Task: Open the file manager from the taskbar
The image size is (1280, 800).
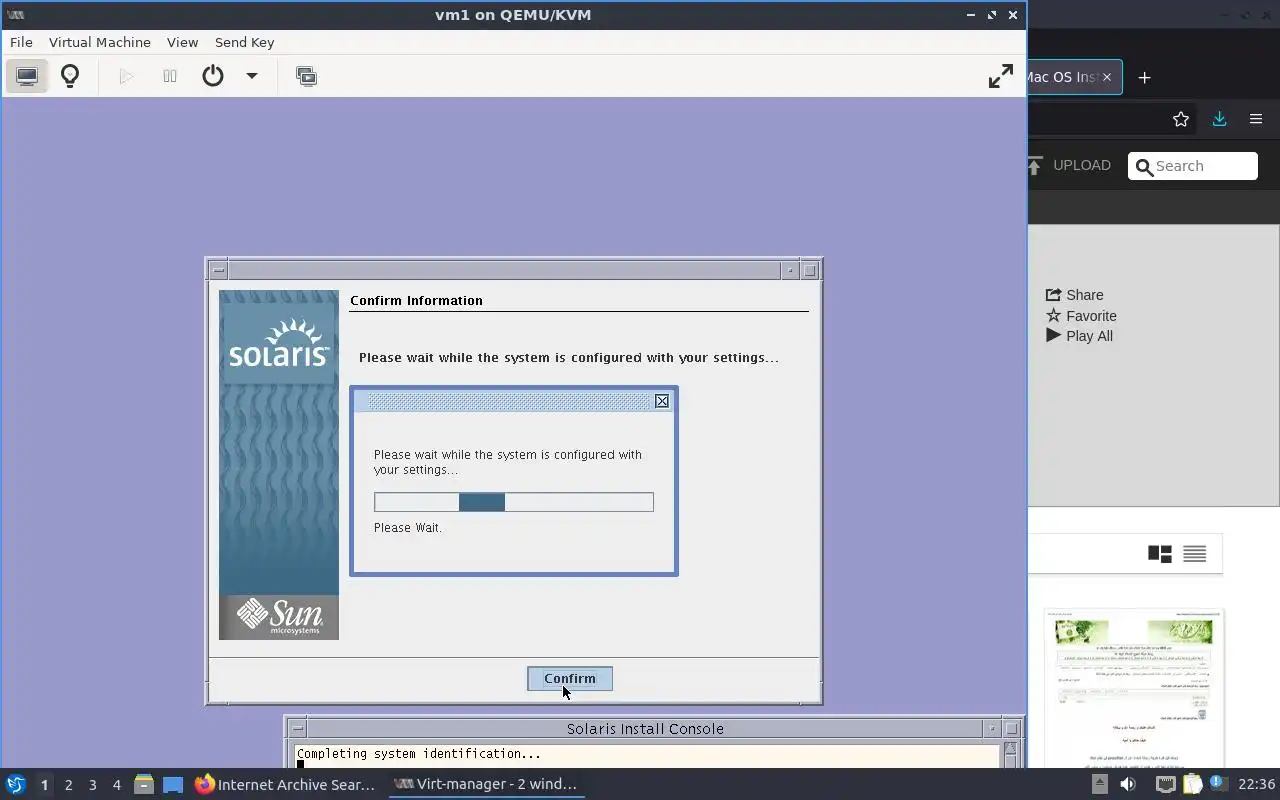Action: click(144, 784)
